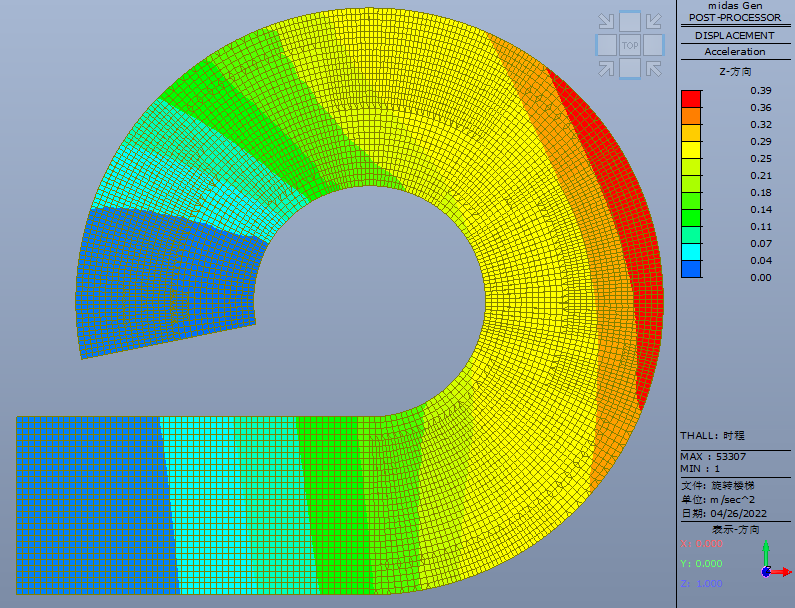Select the upper-left corner arrow of view cube
The height and width of the screenshot is (608, 795).
point(606,21)
